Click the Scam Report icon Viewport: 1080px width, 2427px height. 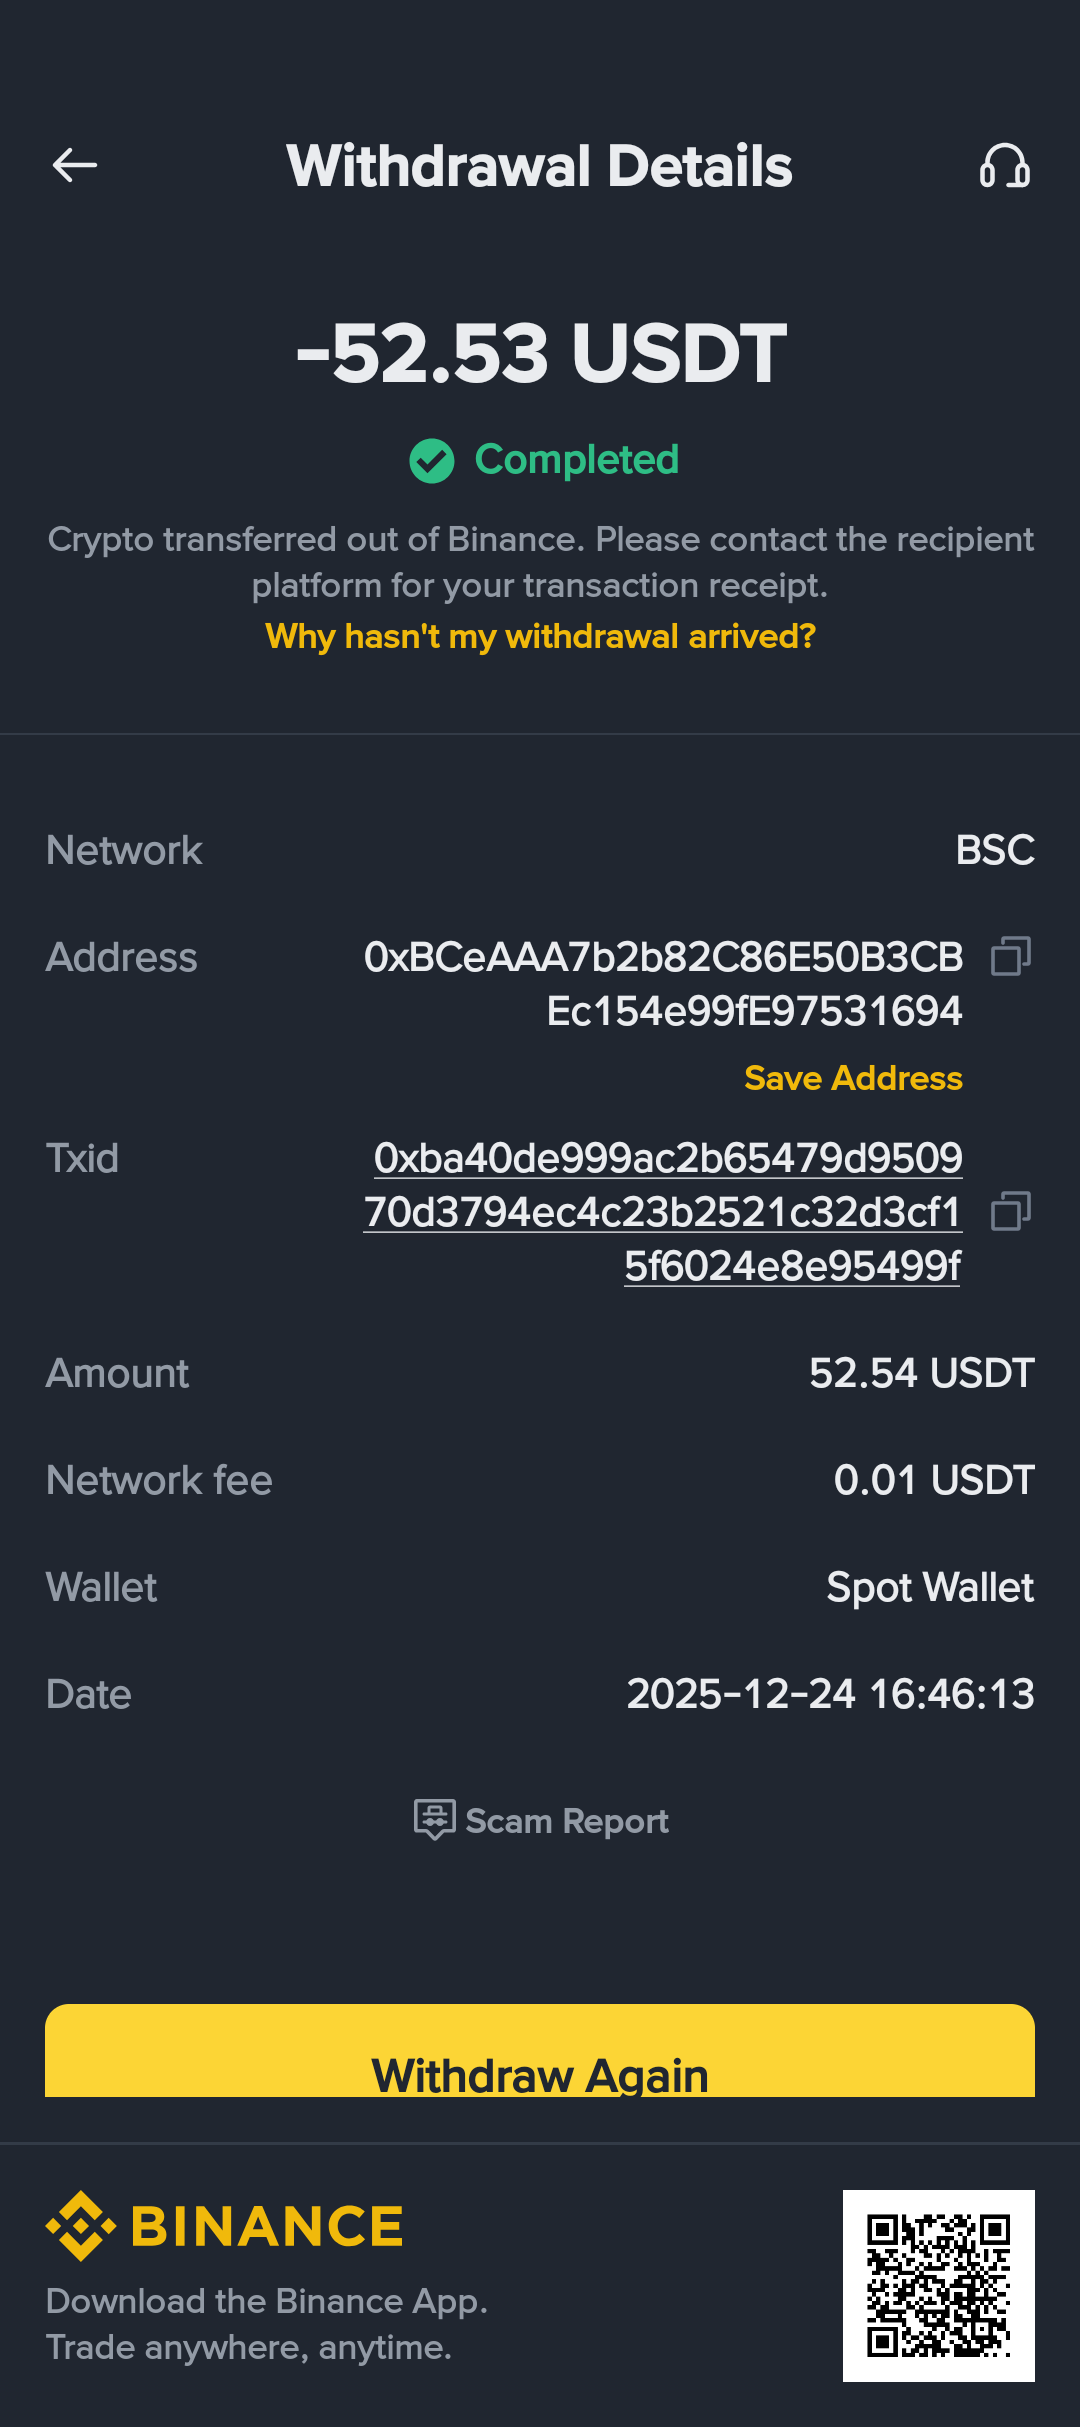(x=434, y=1820)
